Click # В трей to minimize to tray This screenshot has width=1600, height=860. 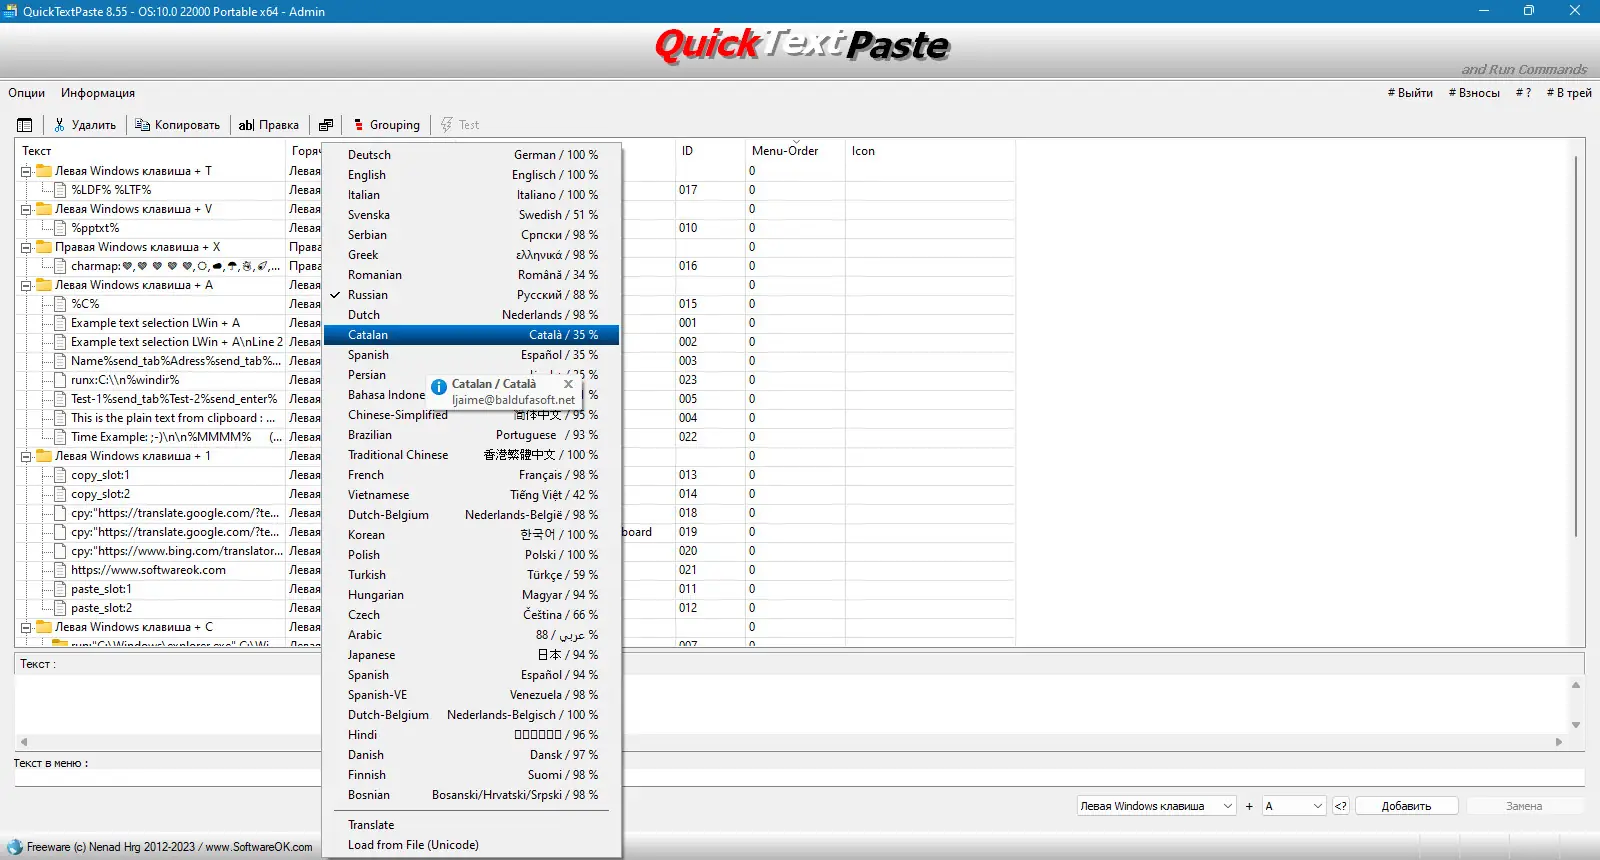tap(1569, 93)
